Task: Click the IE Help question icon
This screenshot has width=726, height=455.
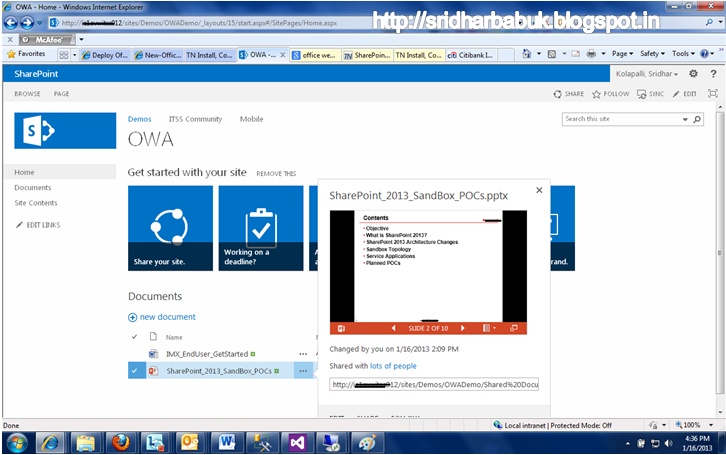Action: pyautogui.click(x=704, y=54)
